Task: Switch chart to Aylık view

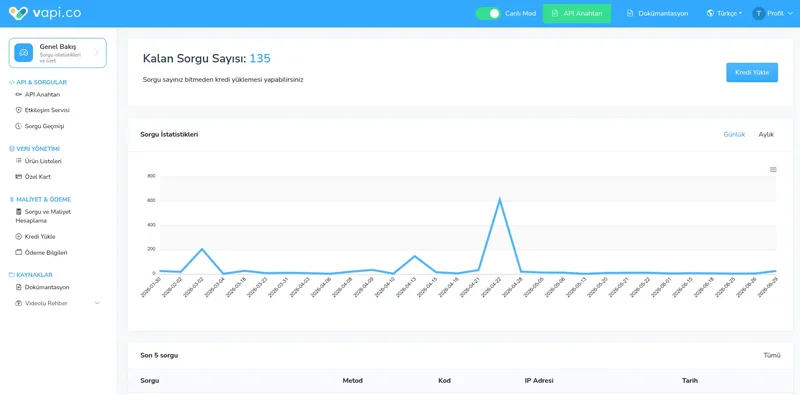Action: [766, 134]
